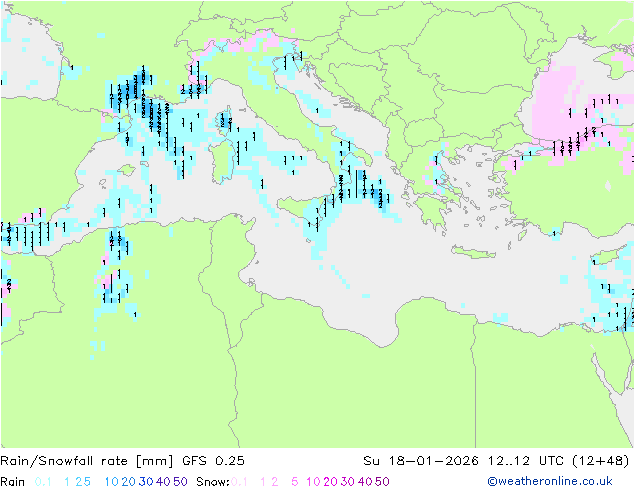Click the '(12+48)' forecast offset text

click(x=601, y=461)
